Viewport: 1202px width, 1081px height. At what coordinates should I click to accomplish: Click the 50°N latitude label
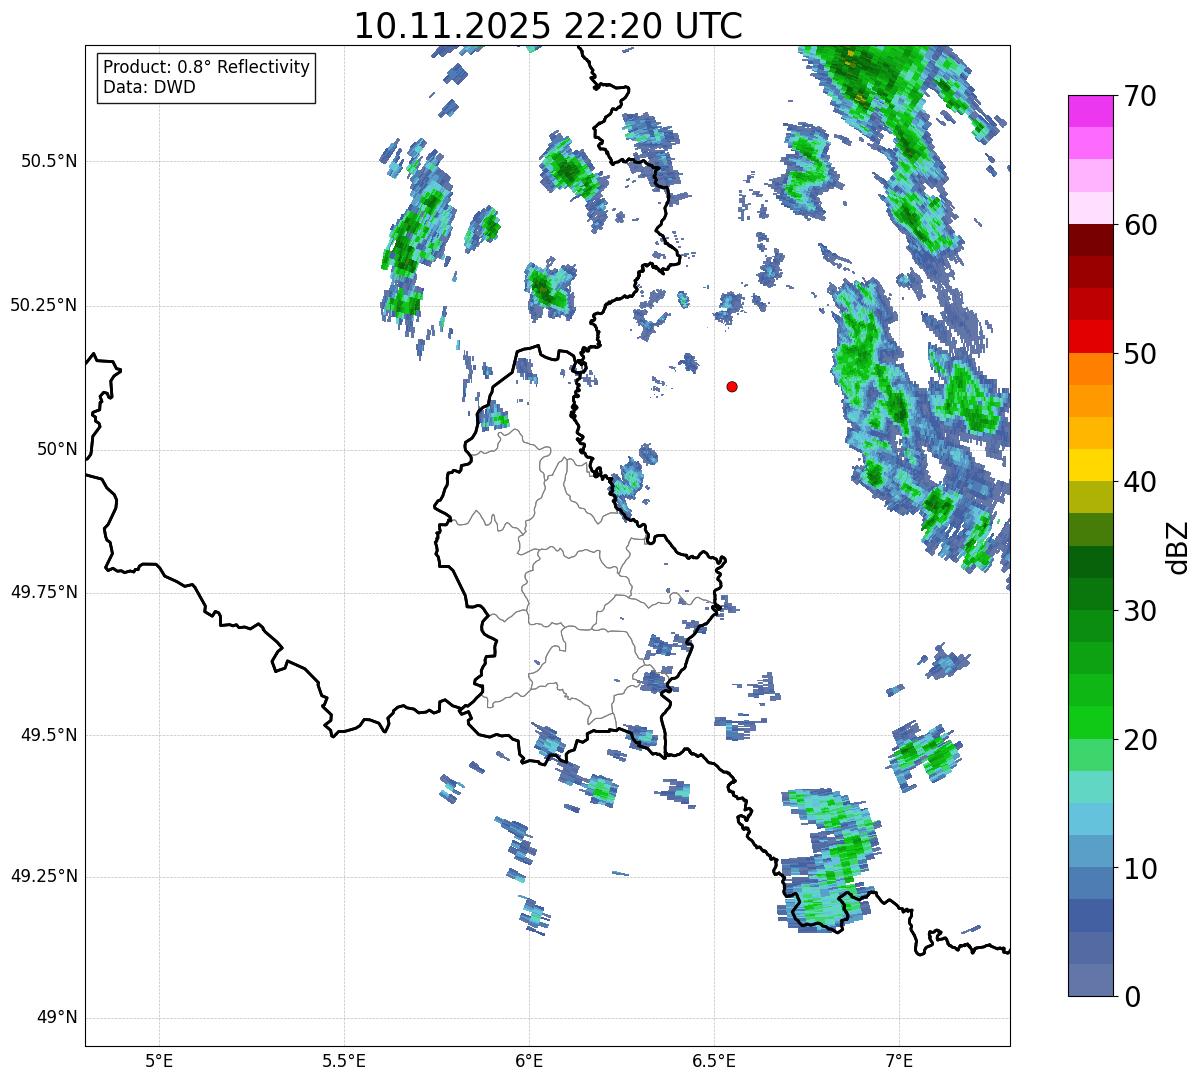57,449
